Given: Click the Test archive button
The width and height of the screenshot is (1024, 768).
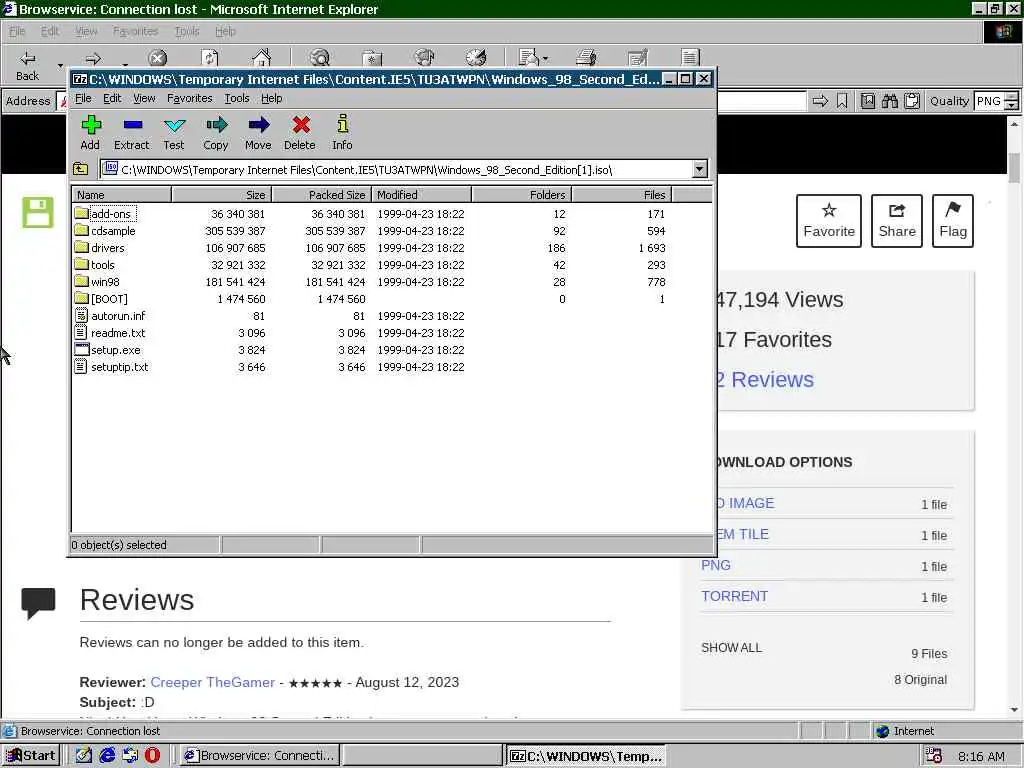Looking at the screenshot, I should coord(174,133).
